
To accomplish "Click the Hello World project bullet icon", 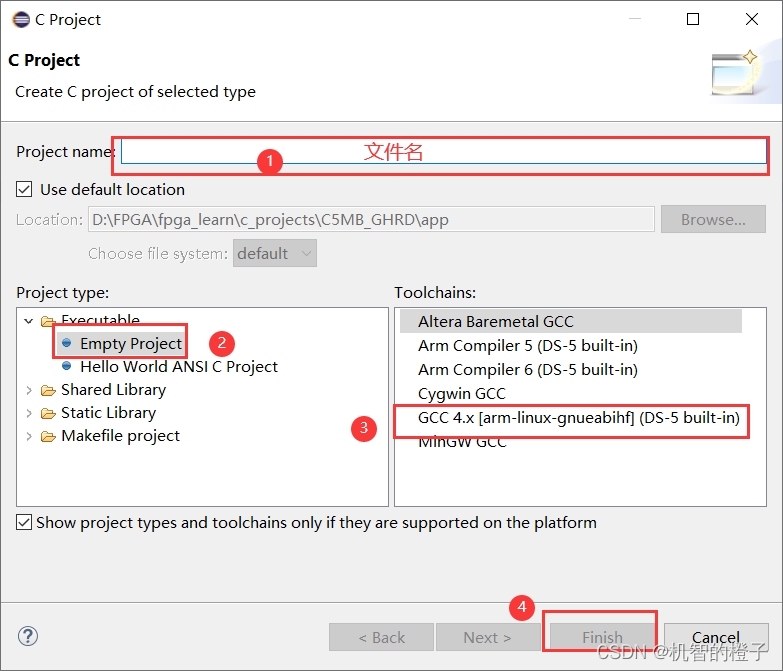I will [66, 366].
